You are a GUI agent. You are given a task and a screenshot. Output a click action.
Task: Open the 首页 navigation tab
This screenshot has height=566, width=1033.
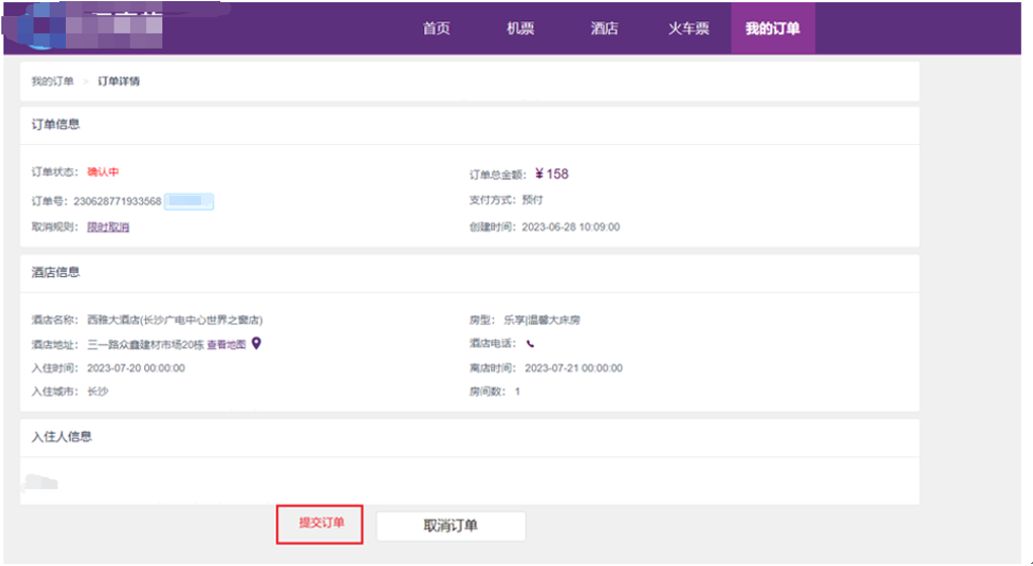[436, 28]
